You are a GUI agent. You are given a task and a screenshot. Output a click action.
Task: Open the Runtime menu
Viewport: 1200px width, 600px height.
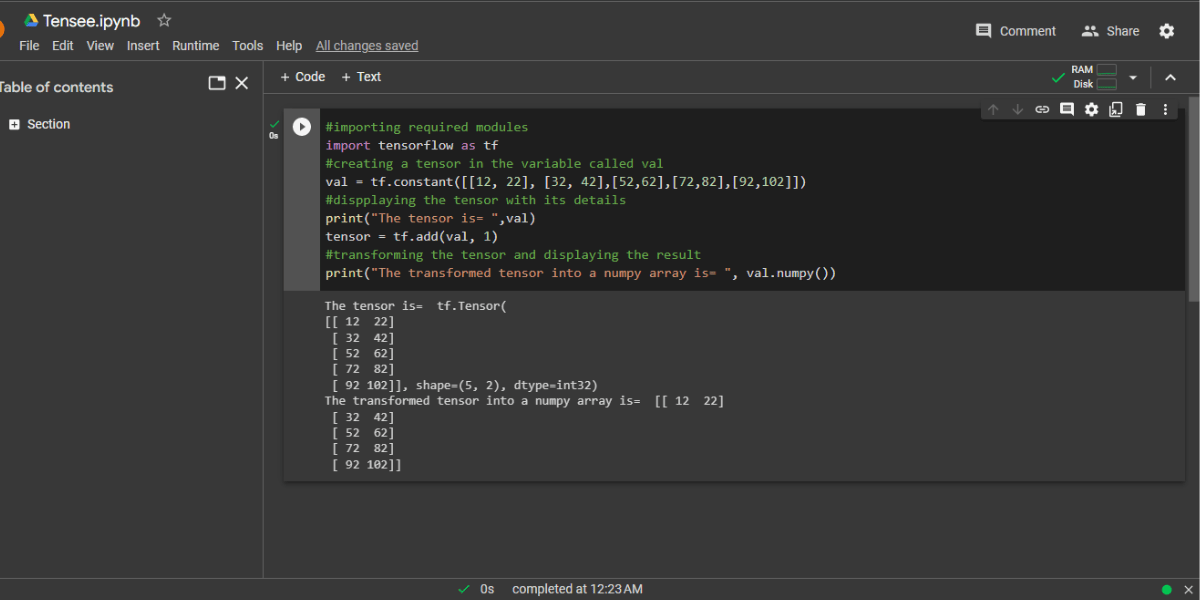(x=195, y=45)
